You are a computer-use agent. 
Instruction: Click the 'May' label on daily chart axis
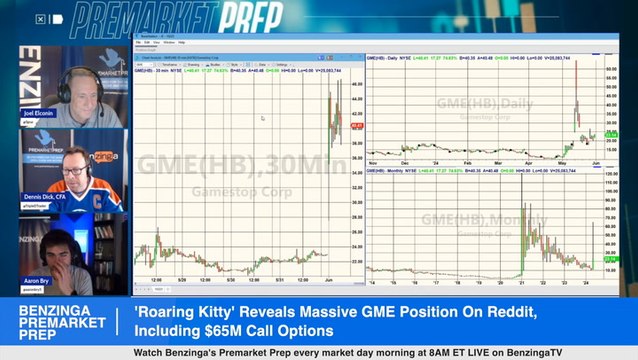[562, 163]
